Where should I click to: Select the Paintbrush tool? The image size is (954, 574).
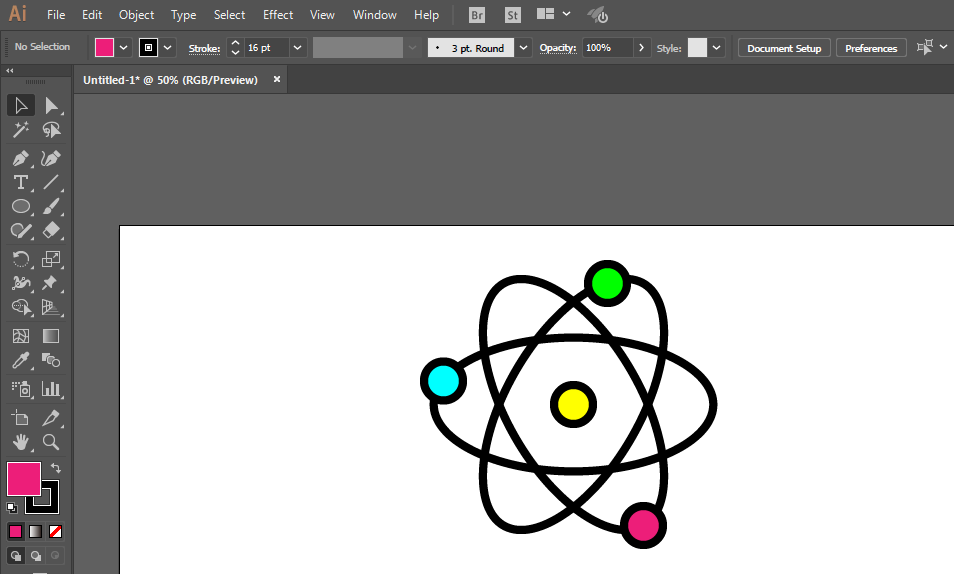click(x=51, y=206)
